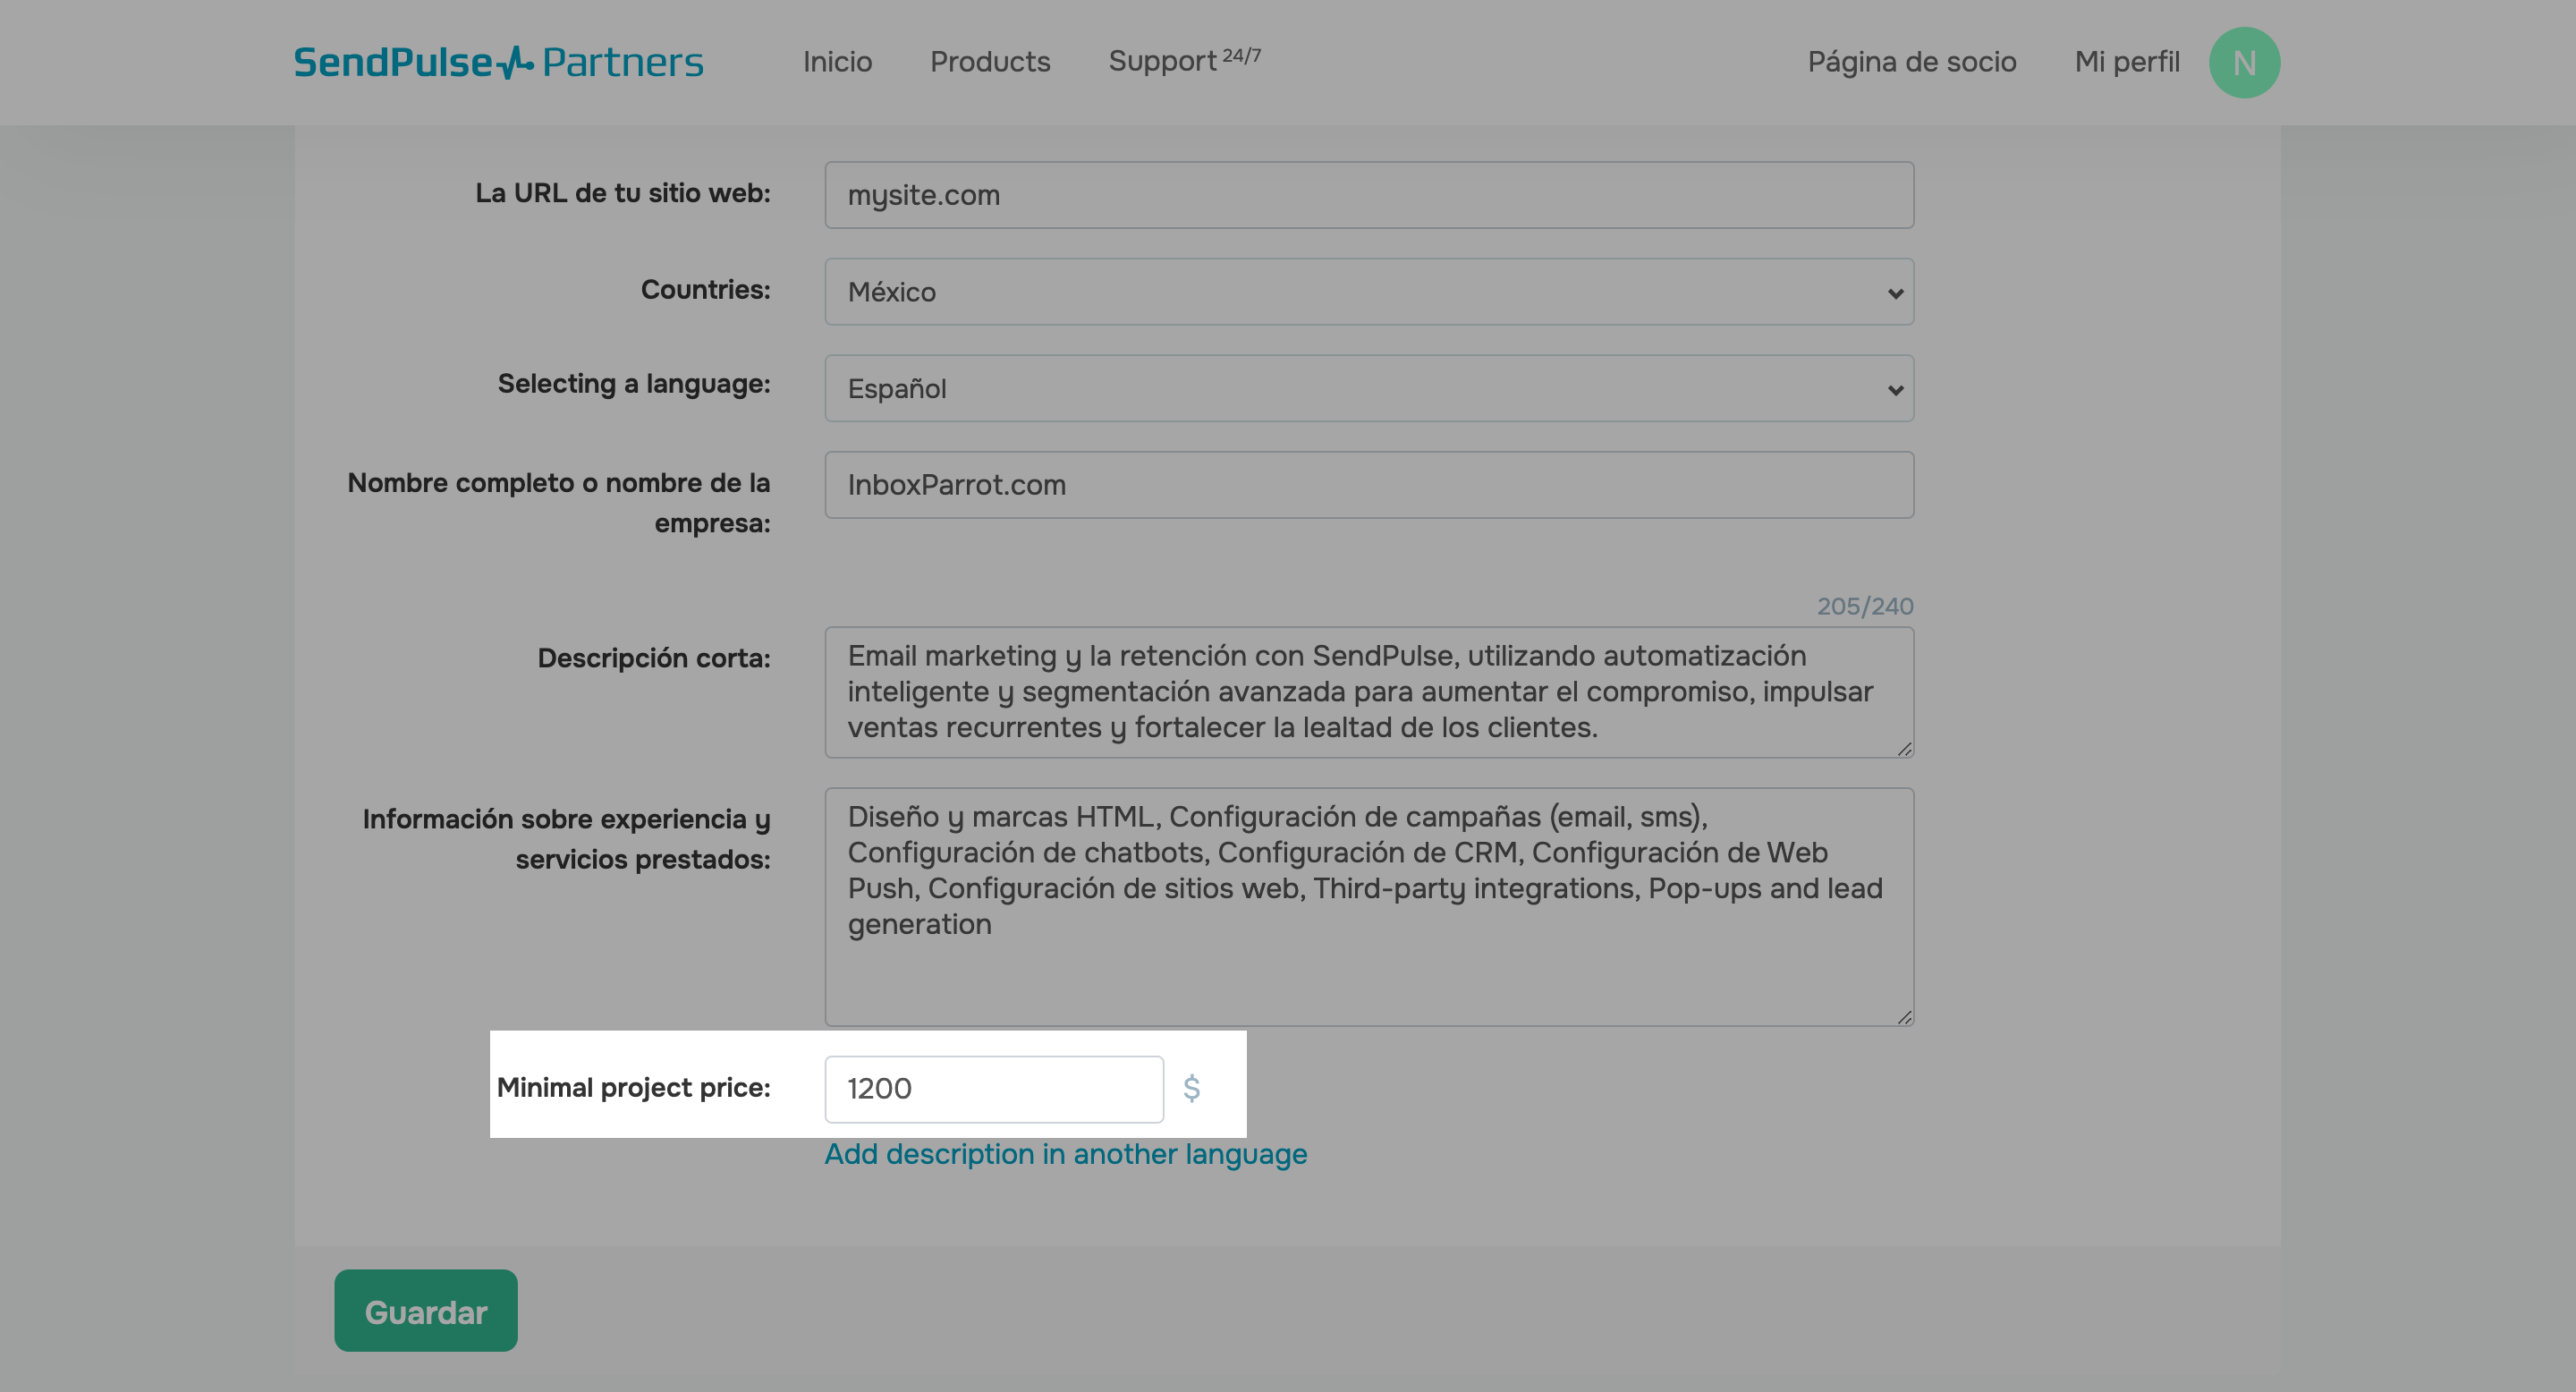The width and height of the screenshot is (2576, 1392).
Task: Click chevron arrow of Countries select
Action: click(x=1894, y=293)
